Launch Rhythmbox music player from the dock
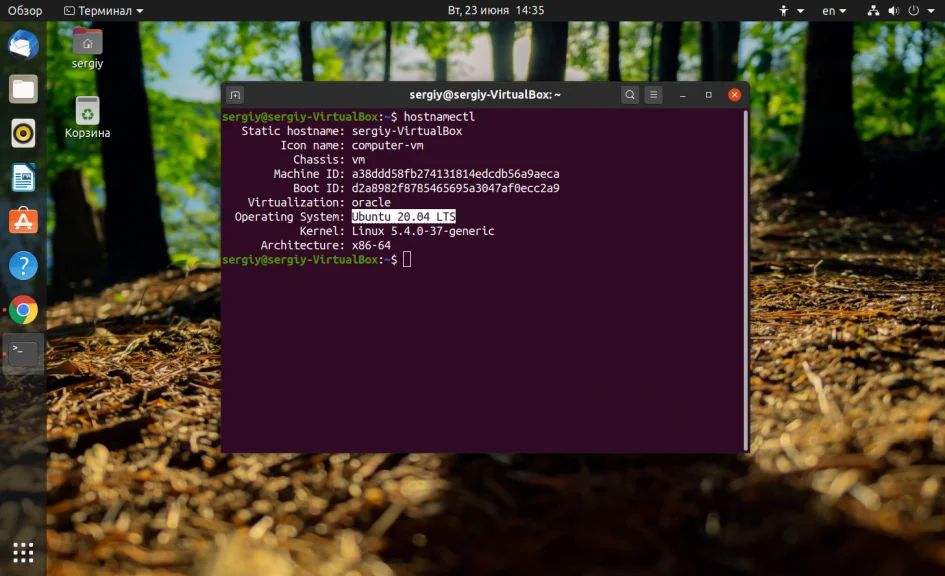 coord(24,133)
